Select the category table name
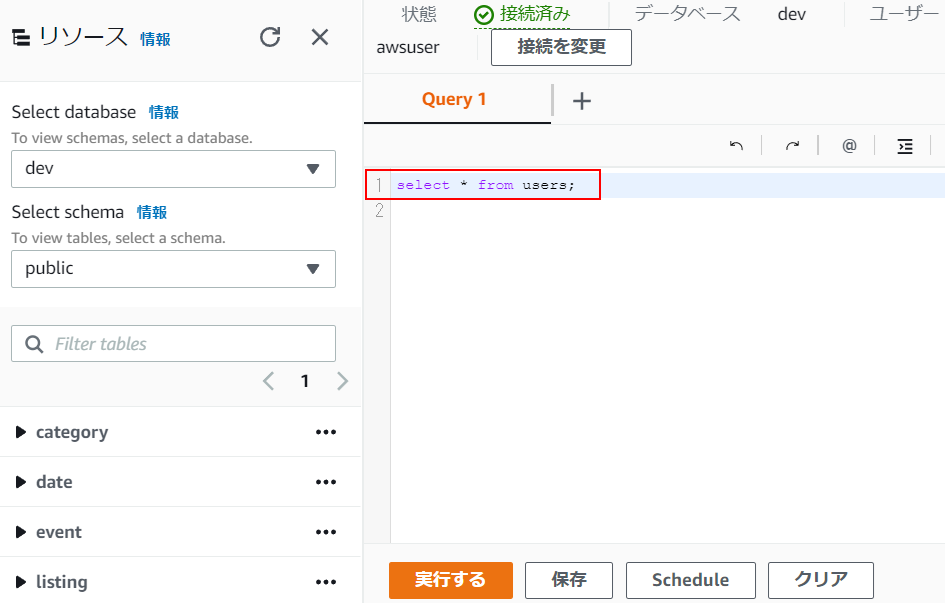Screen dimensions: 945x603 click(72, 433)
